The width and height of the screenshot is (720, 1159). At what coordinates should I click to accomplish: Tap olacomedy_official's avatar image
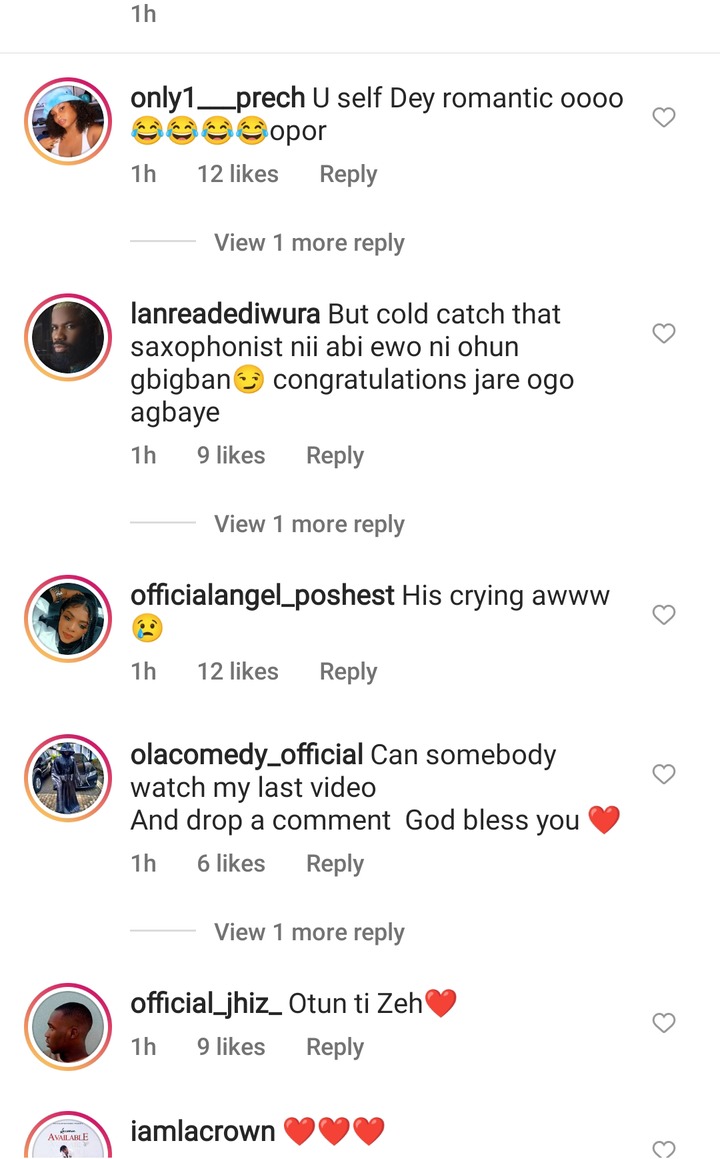click(x=68, y=777)
